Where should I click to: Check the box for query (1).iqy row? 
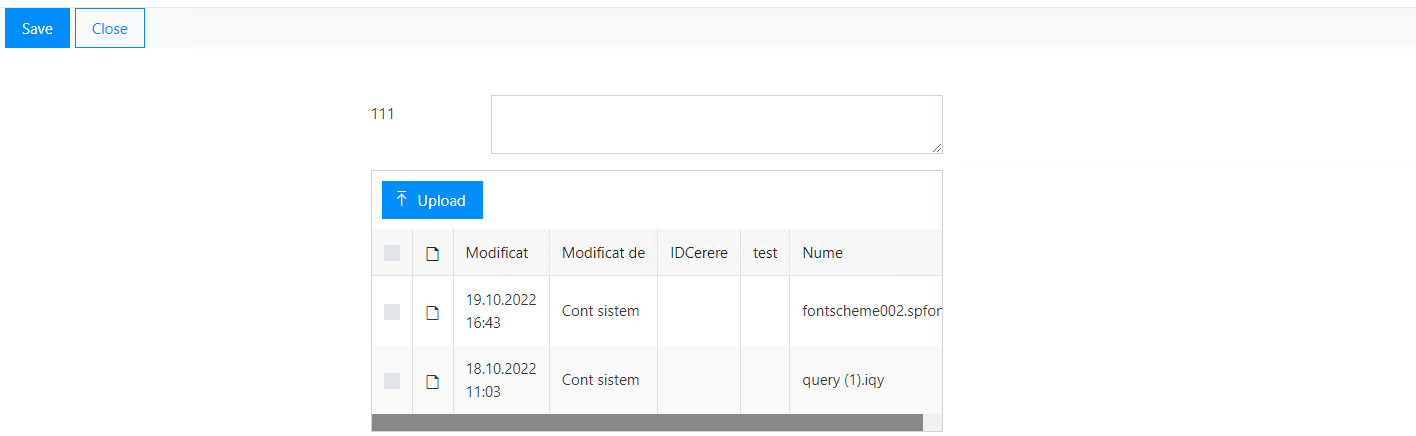[x=392, y=381]
